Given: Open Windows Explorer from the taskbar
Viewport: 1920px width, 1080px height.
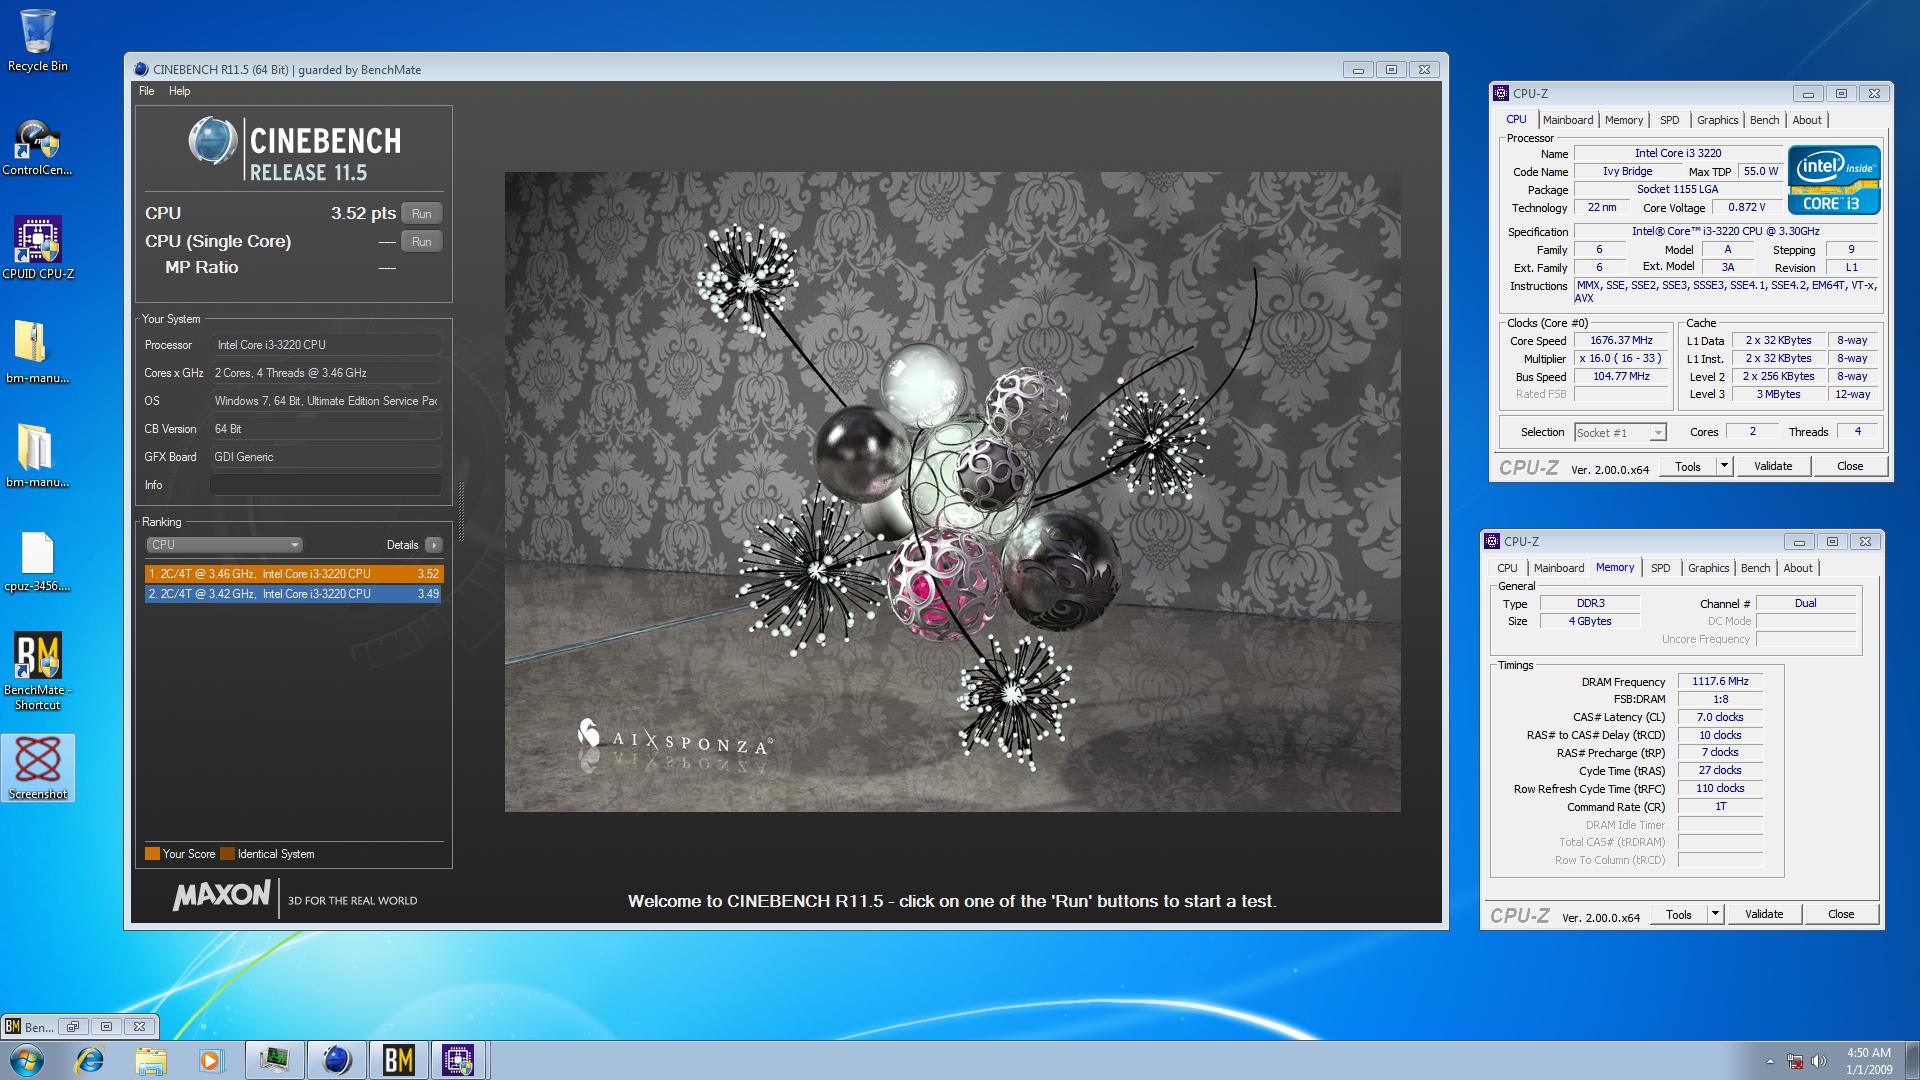Looking at the screenshot, I should [151, 1060].
